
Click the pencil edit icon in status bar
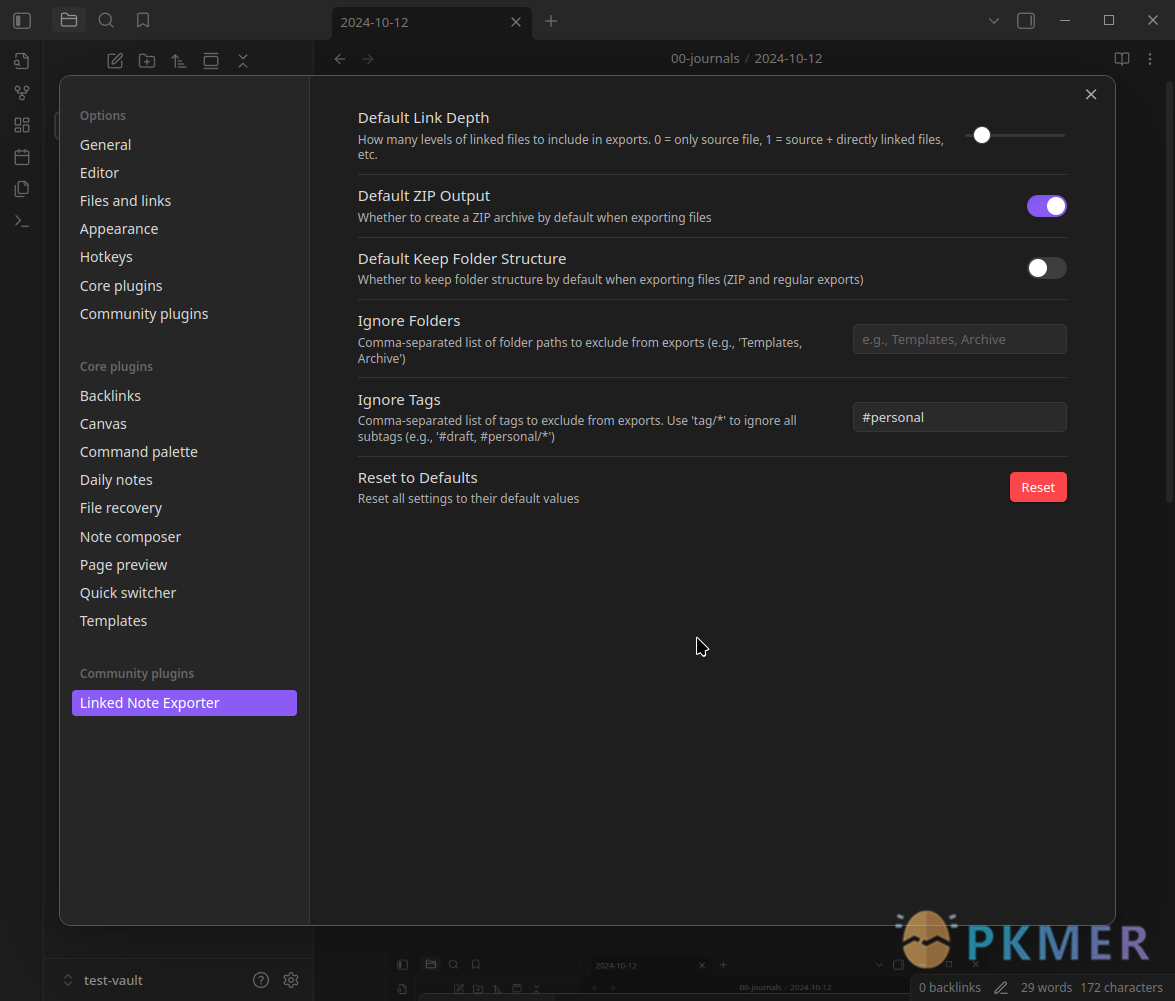(x=1000, y=988)
